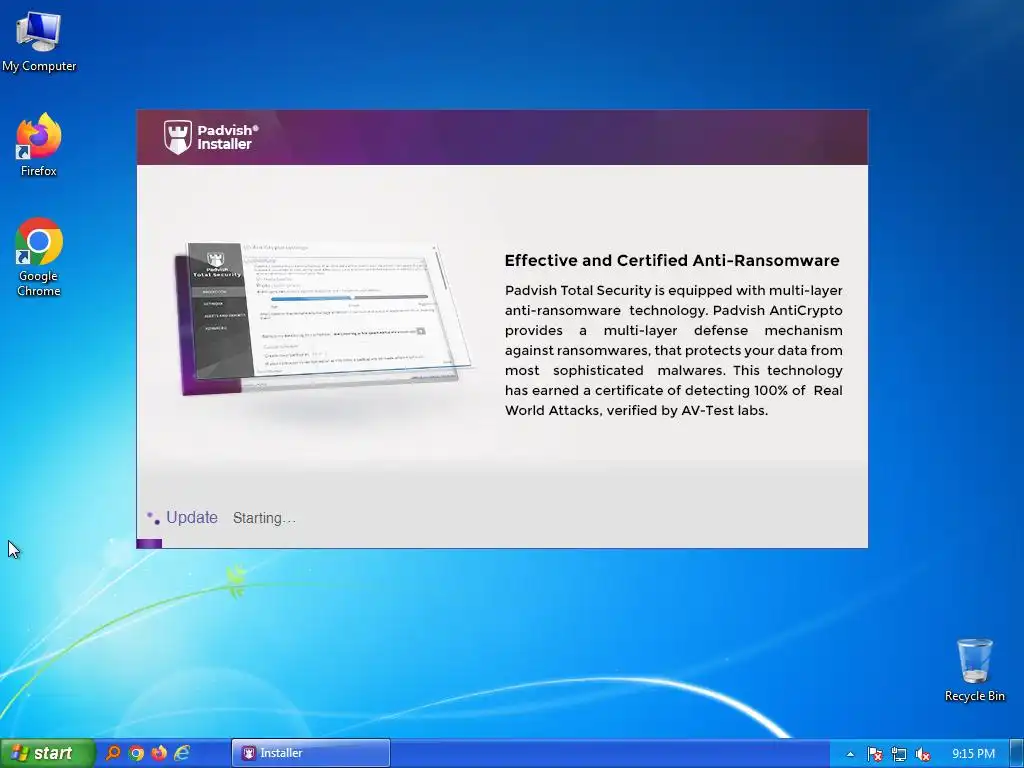Open the network tray icon
This screenshot has width=1024, height=768.
[x=899, y=754]
